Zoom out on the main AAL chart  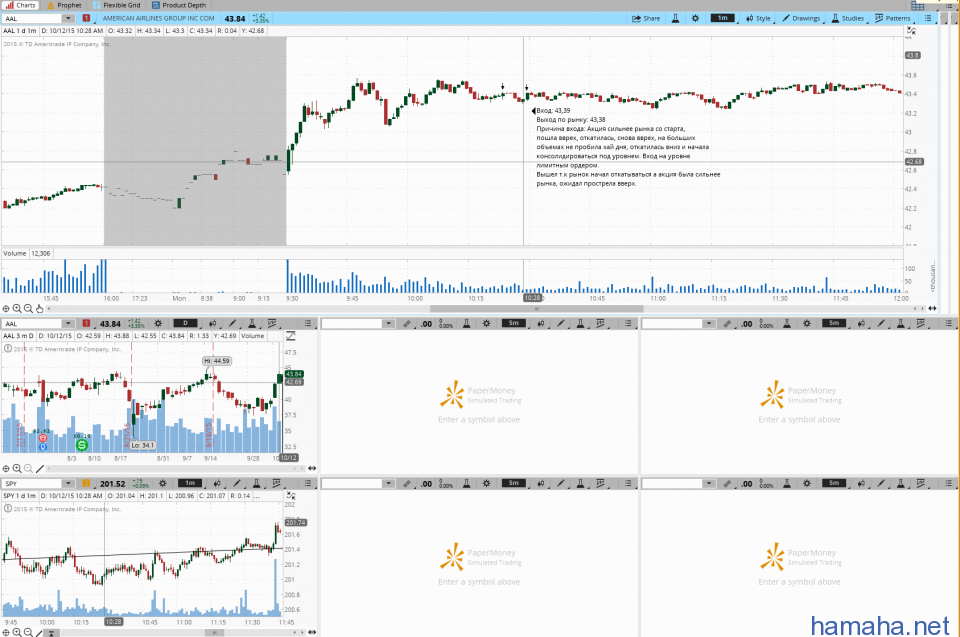[28, 309]
